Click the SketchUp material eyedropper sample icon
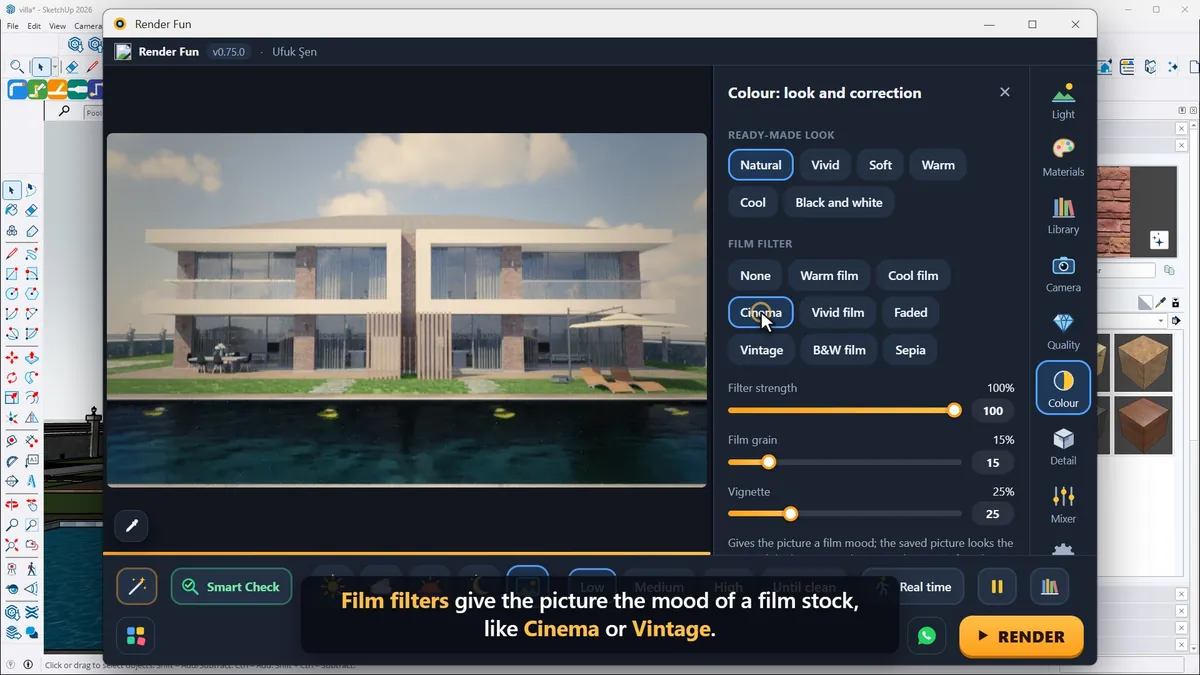The height and width of the screenshot is (675, 1200). pos(1161,303)
